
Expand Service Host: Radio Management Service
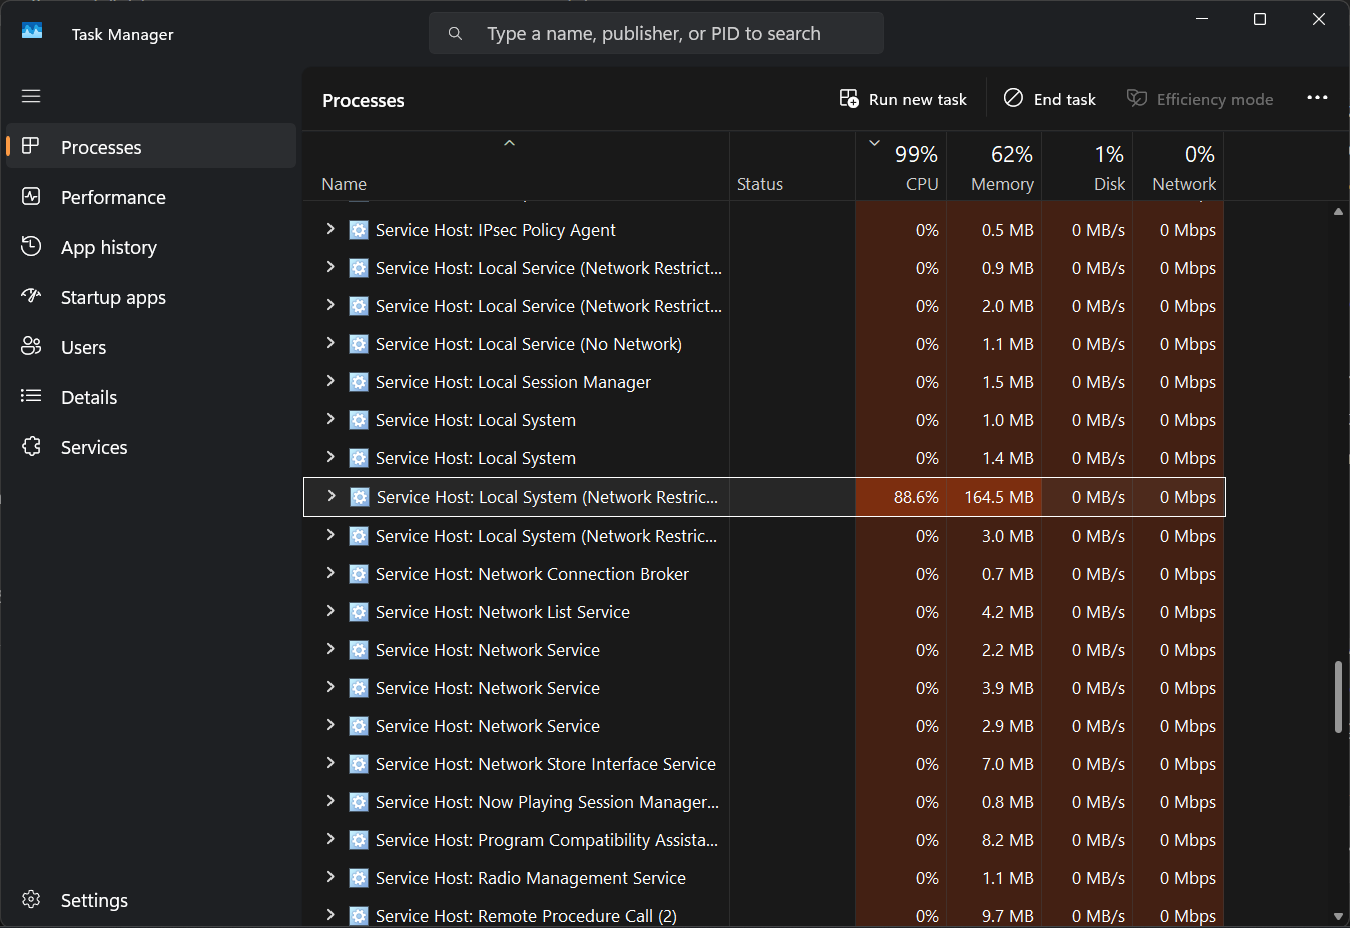pos(330,877)
